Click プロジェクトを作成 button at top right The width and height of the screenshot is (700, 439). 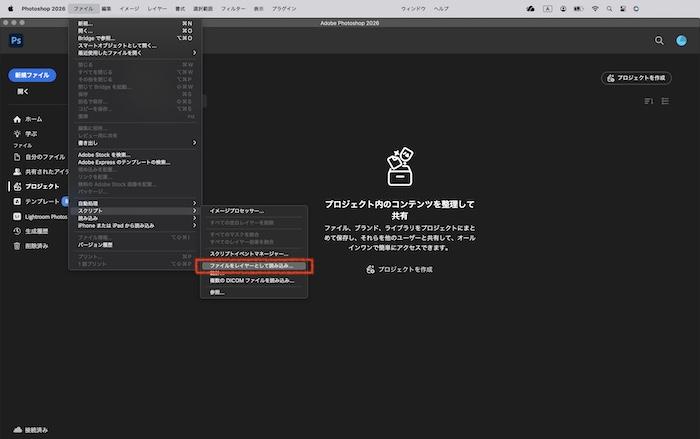click(636, 78)
